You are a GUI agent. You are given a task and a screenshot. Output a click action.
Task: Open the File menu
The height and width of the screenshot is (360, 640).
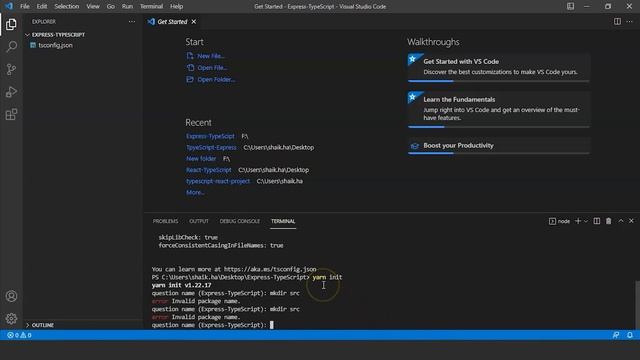pos(25,6)
